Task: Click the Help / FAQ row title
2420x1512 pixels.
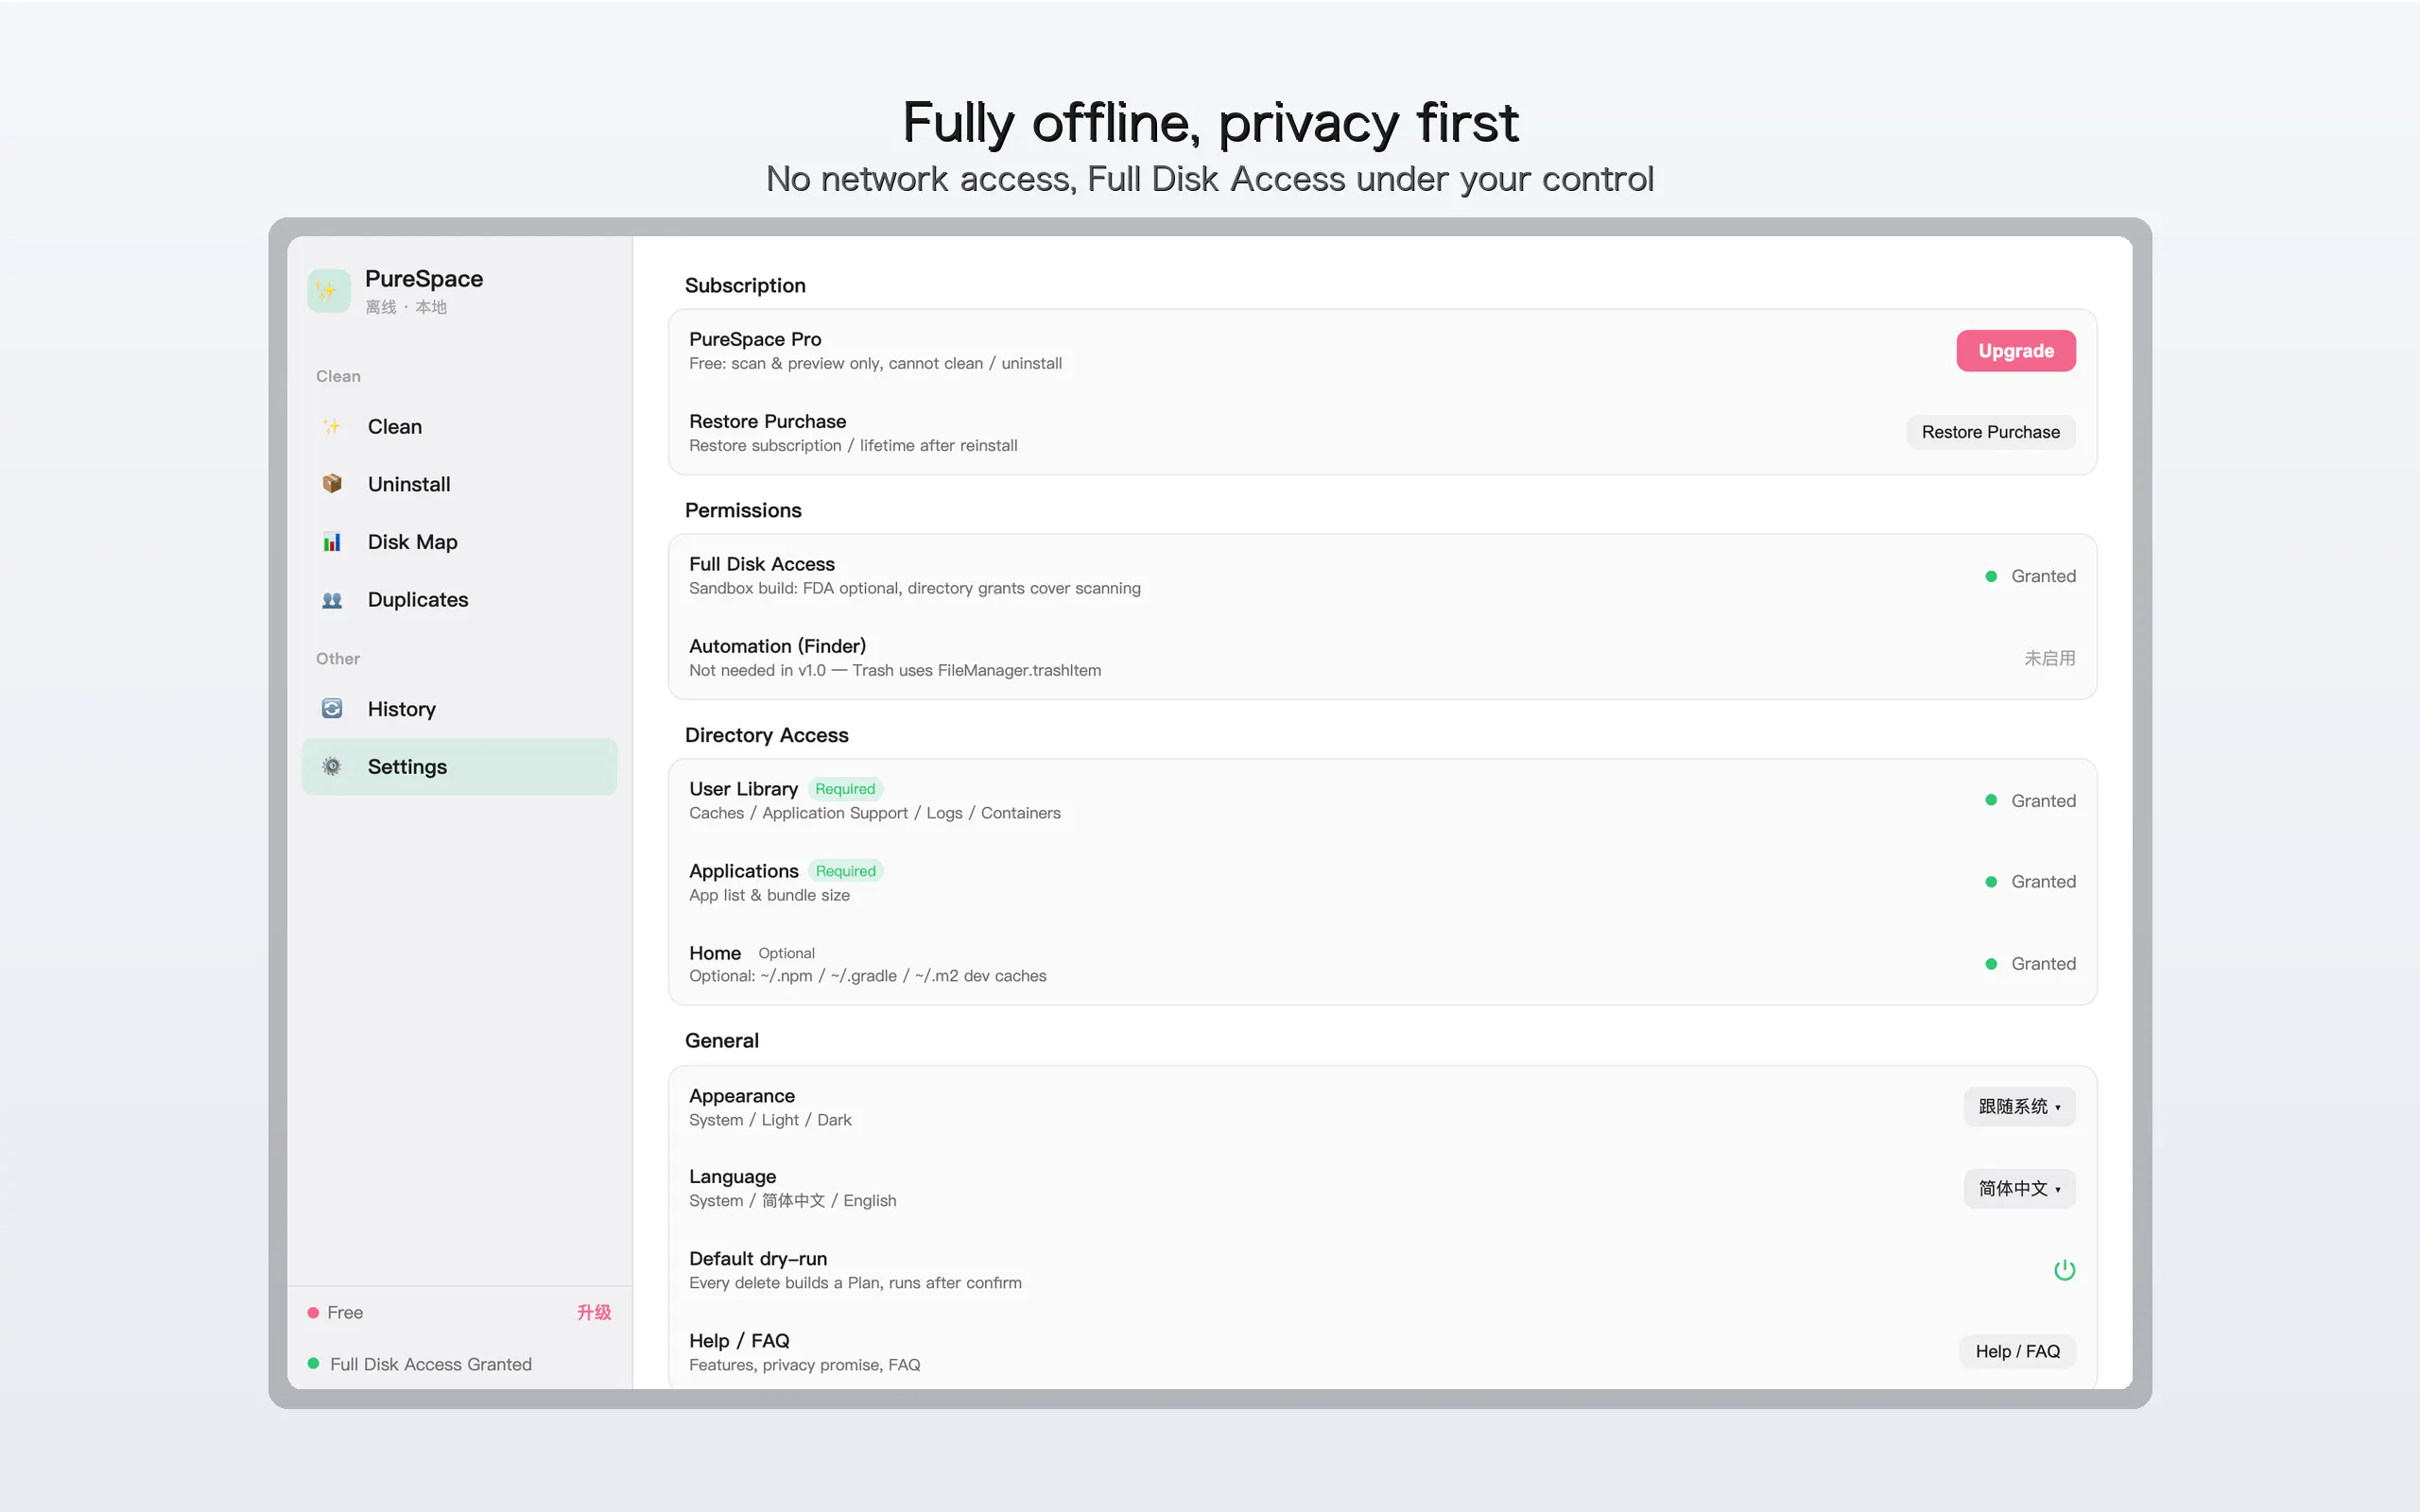Action: click(739, 1341)
